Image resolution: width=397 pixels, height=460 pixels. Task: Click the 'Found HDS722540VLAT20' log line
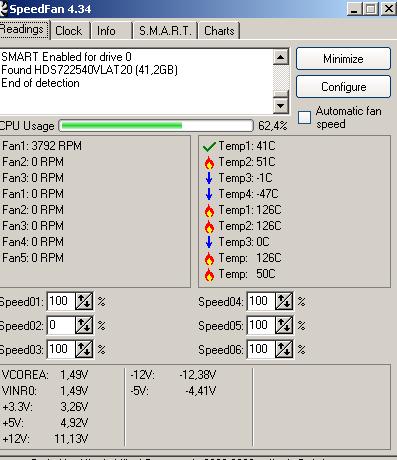point(89,70)
